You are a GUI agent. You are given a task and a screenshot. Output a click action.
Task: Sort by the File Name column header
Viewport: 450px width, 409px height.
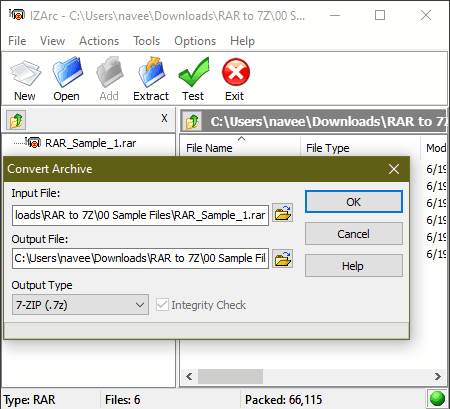click(240, 147)
